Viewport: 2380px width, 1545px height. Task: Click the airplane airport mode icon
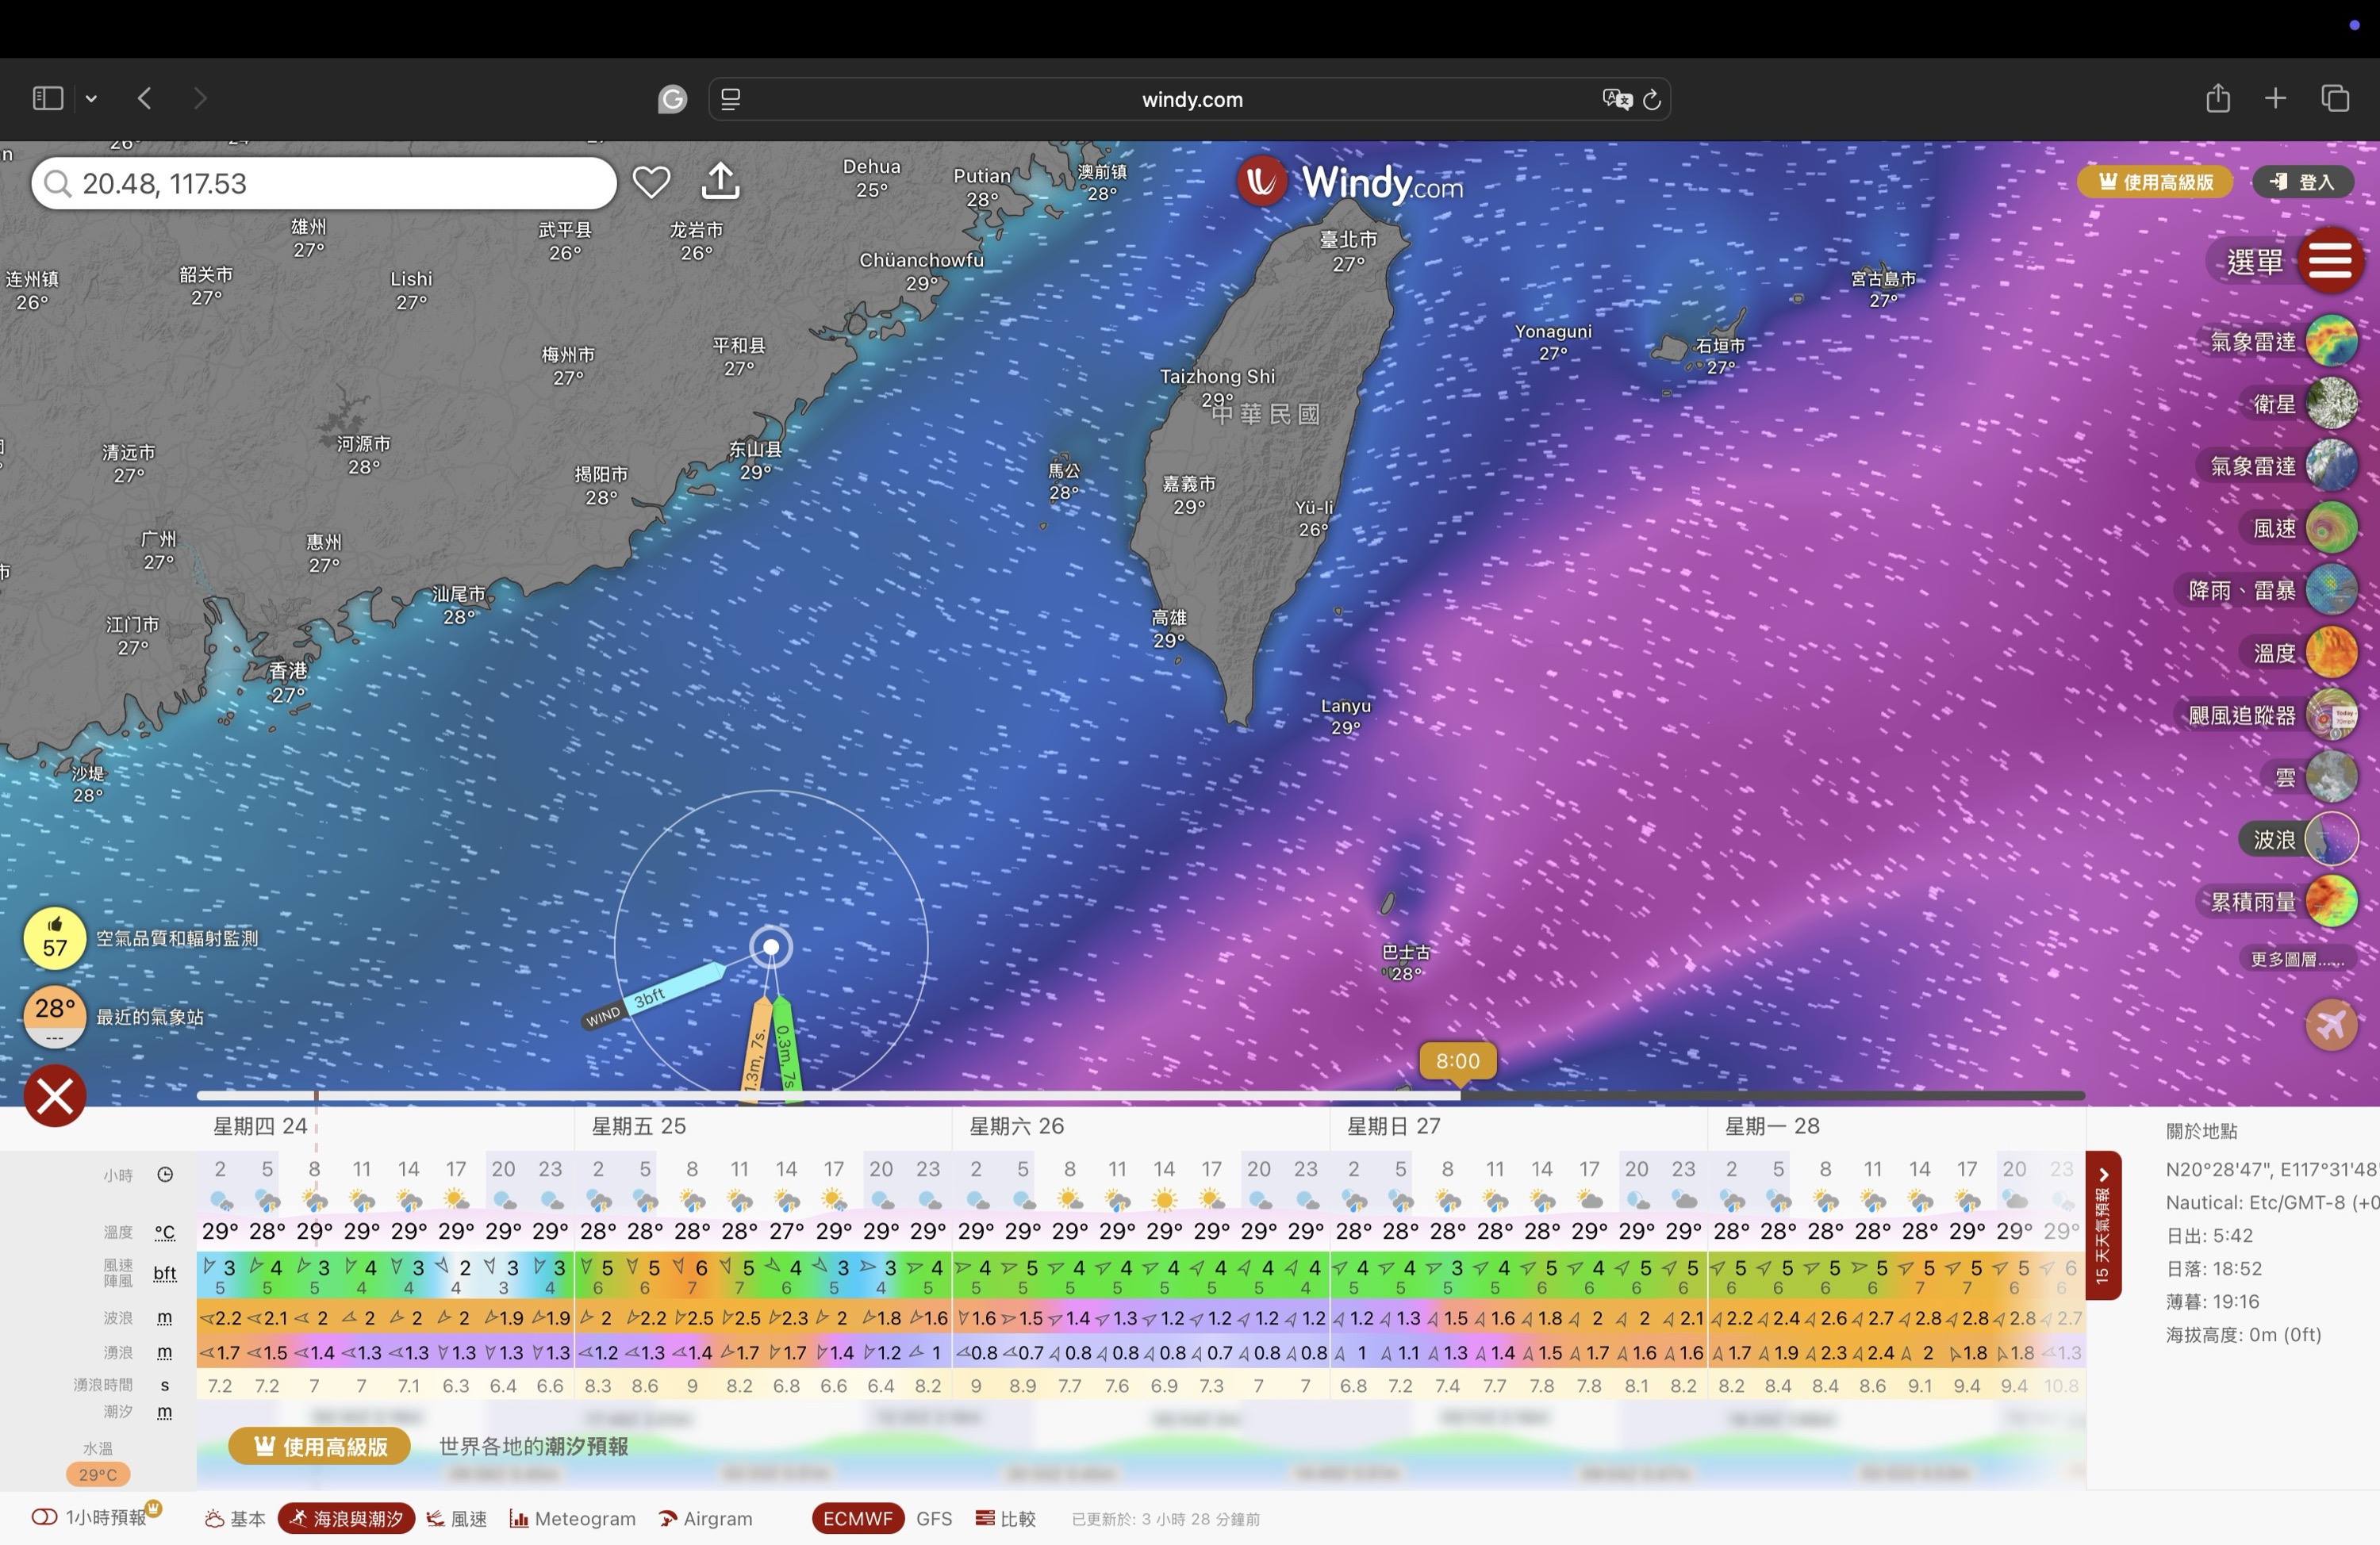point(2331,1025)
